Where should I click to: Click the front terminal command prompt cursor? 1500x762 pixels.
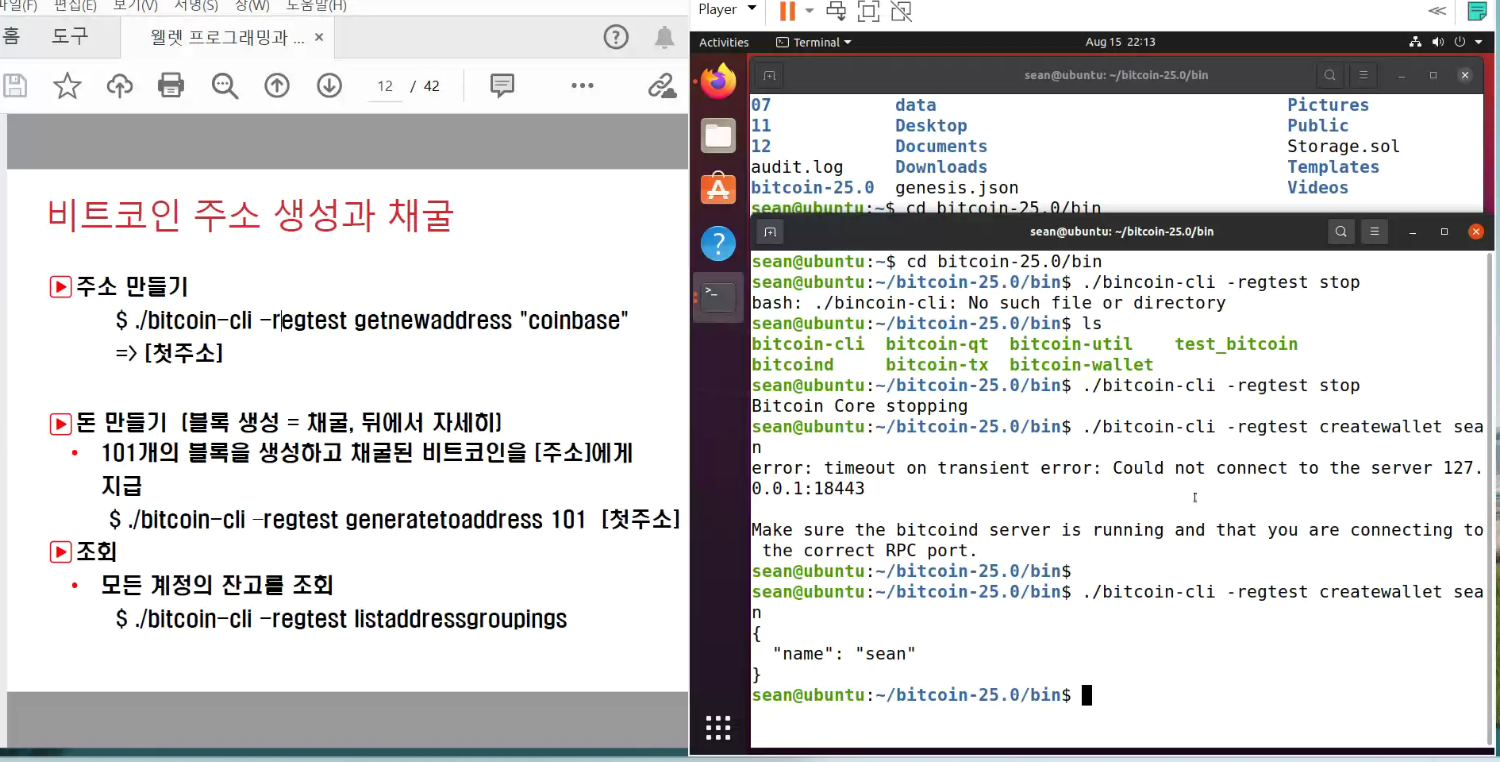[1086, 695]
